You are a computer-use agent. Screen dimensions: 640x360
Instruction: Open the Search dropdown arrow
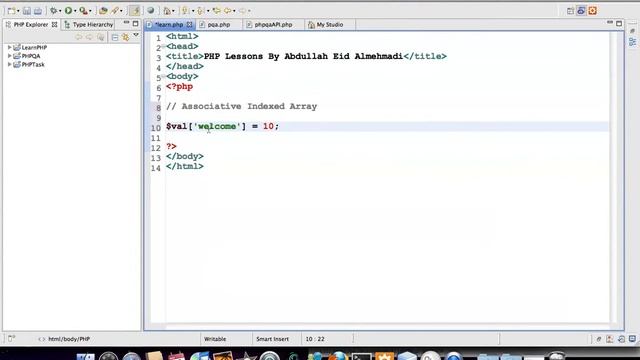point(121,11)
